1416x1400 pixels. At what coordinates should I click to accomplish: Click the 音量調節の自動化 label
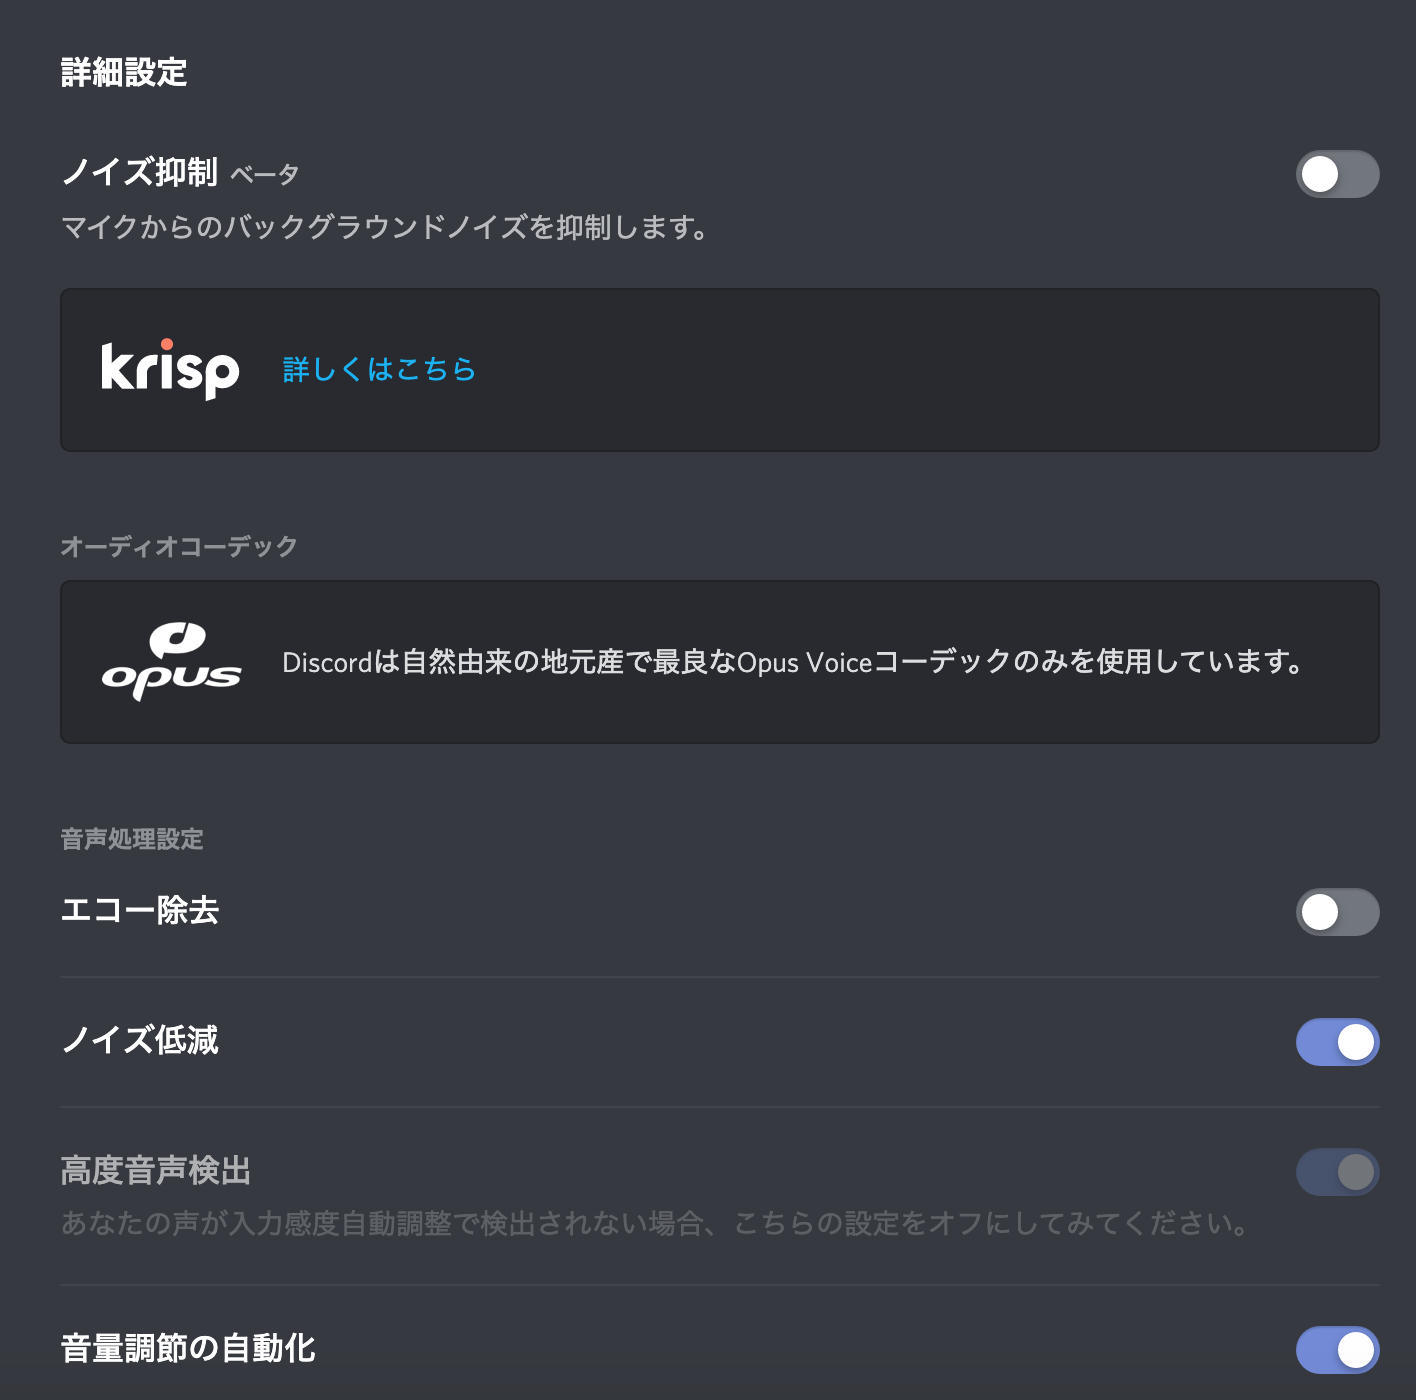click(x=188, y=1349)
